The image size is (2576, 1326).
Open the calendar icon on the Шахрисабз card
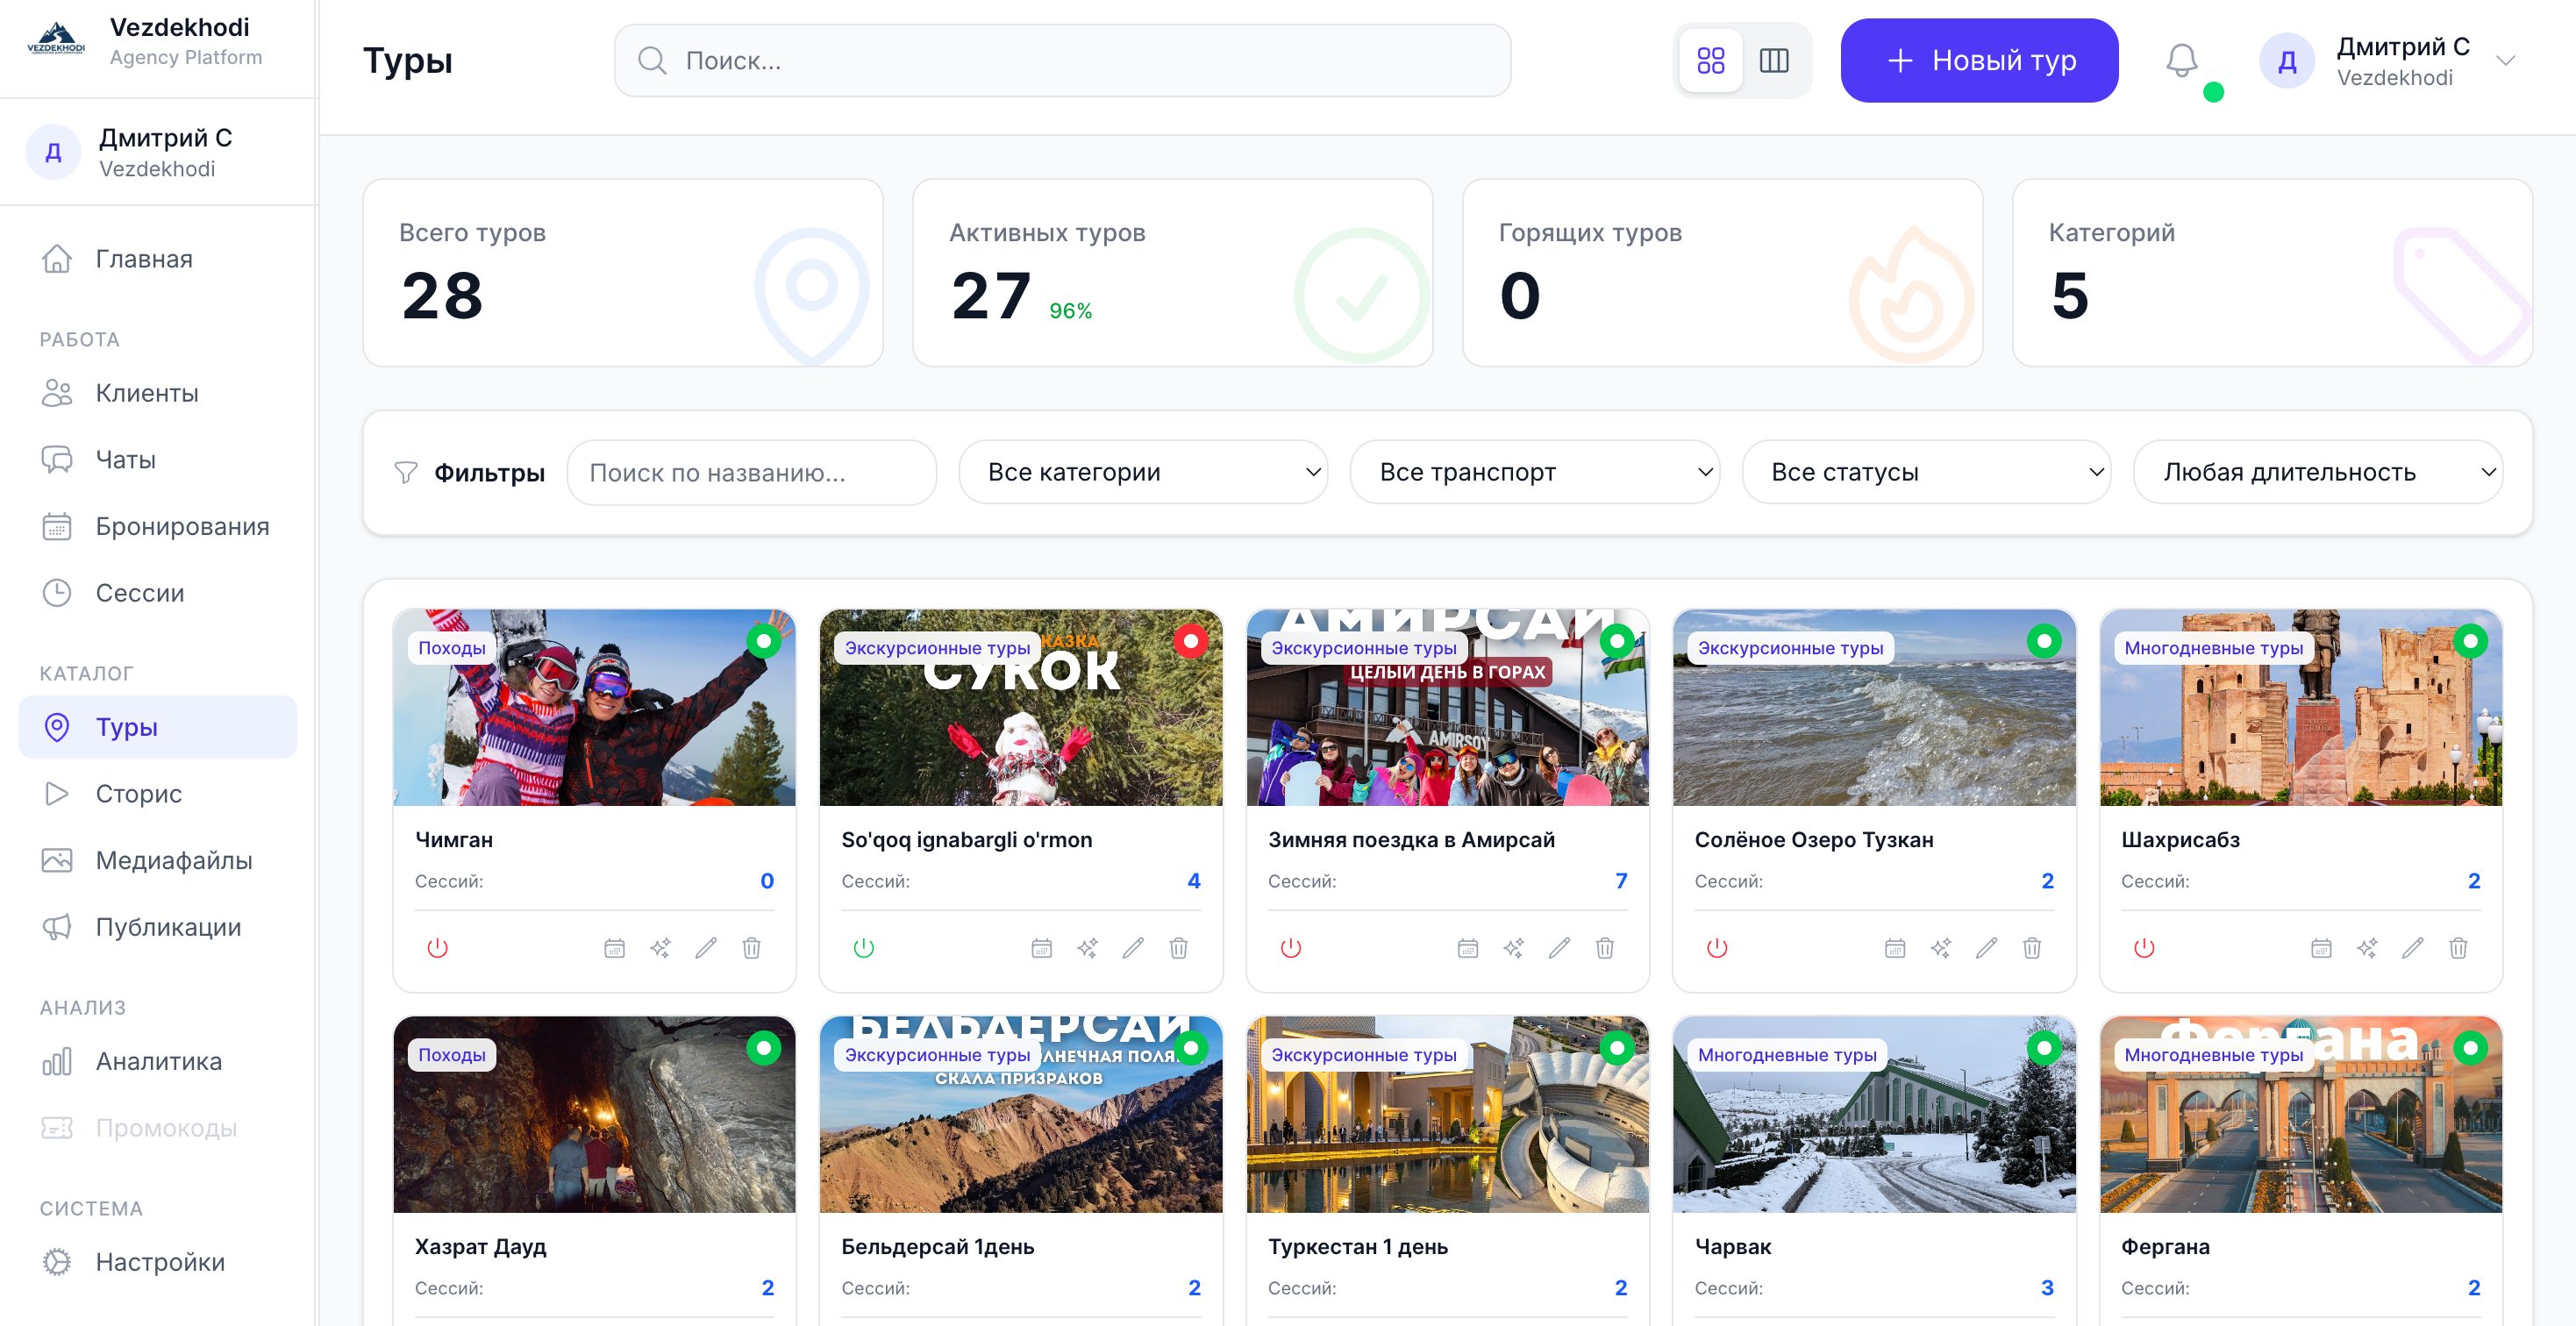pyautogui.click(x=2321, y=948)
